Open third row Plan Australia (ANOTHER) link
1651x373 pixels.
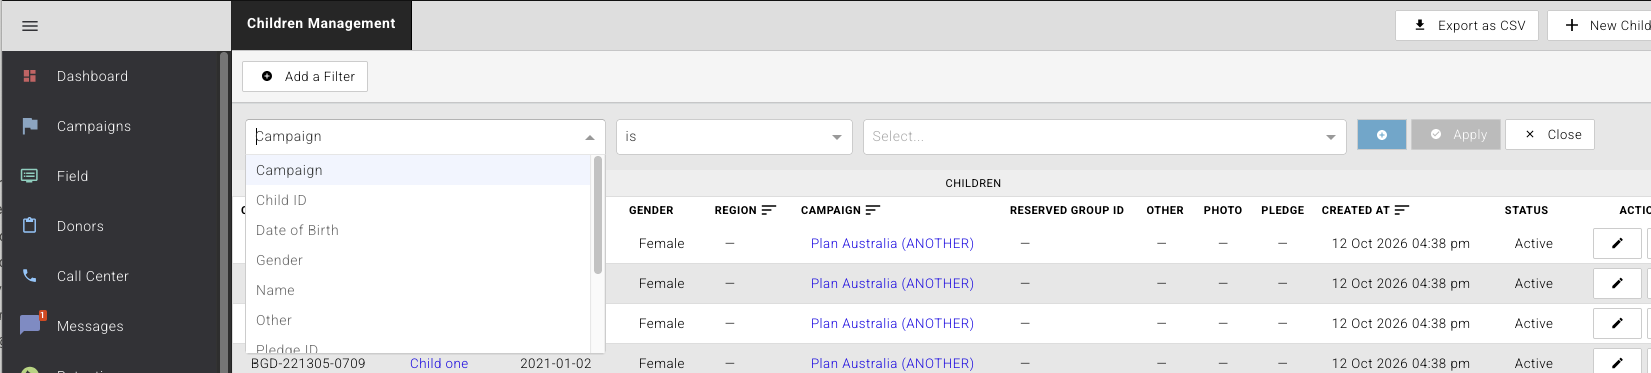[892, 323]
